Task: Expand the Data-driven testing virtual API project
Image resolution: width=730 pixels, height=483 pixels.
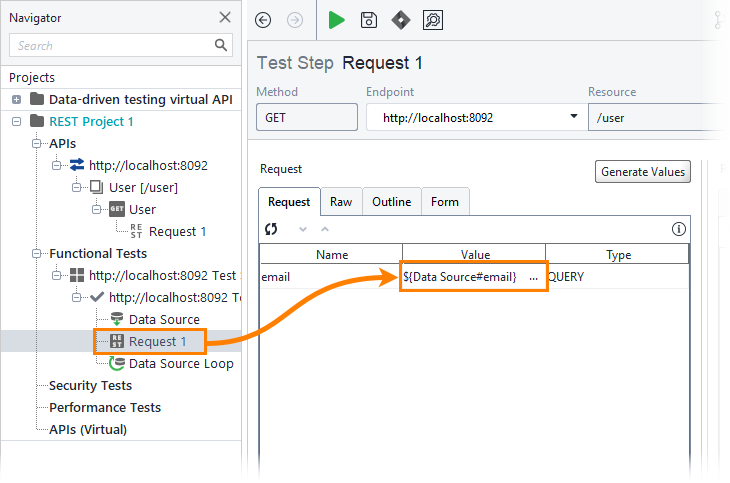Action: [16, 99]
